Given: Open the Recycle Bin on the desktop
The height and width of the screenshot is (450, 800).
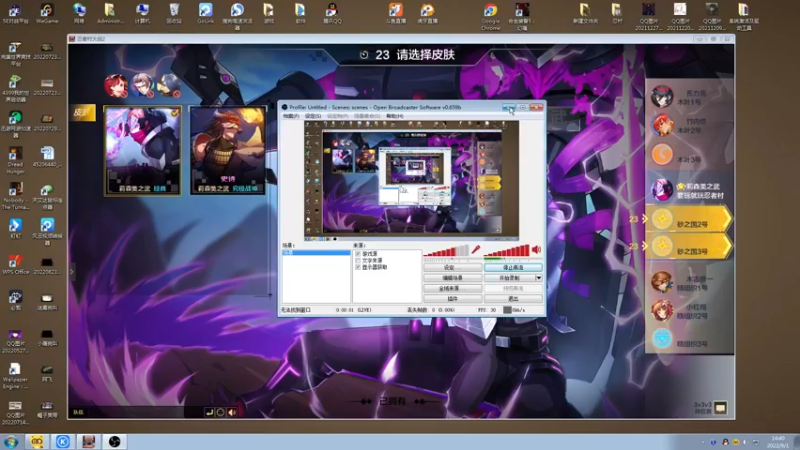Looking at the screenshot, I should [174, 13].
